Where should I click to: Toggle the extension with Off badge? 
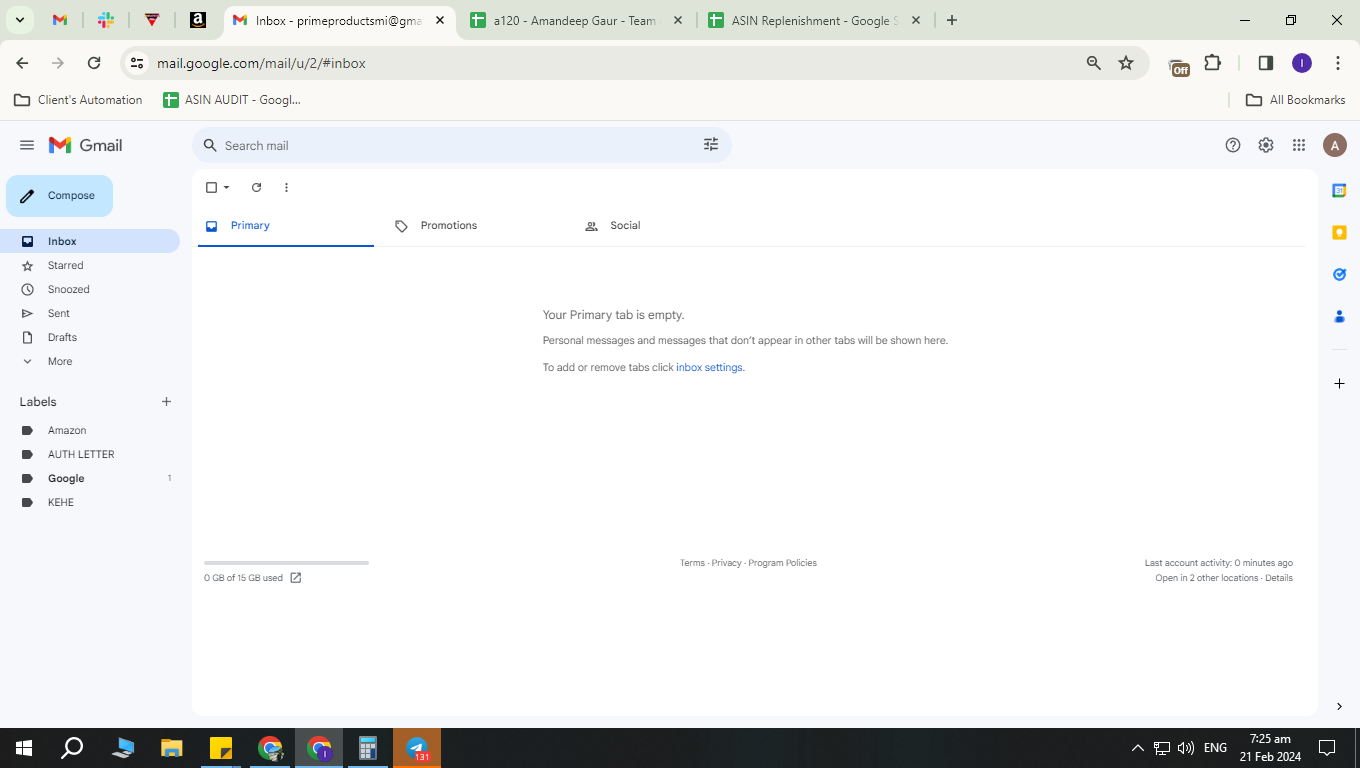pos(1179,66)
